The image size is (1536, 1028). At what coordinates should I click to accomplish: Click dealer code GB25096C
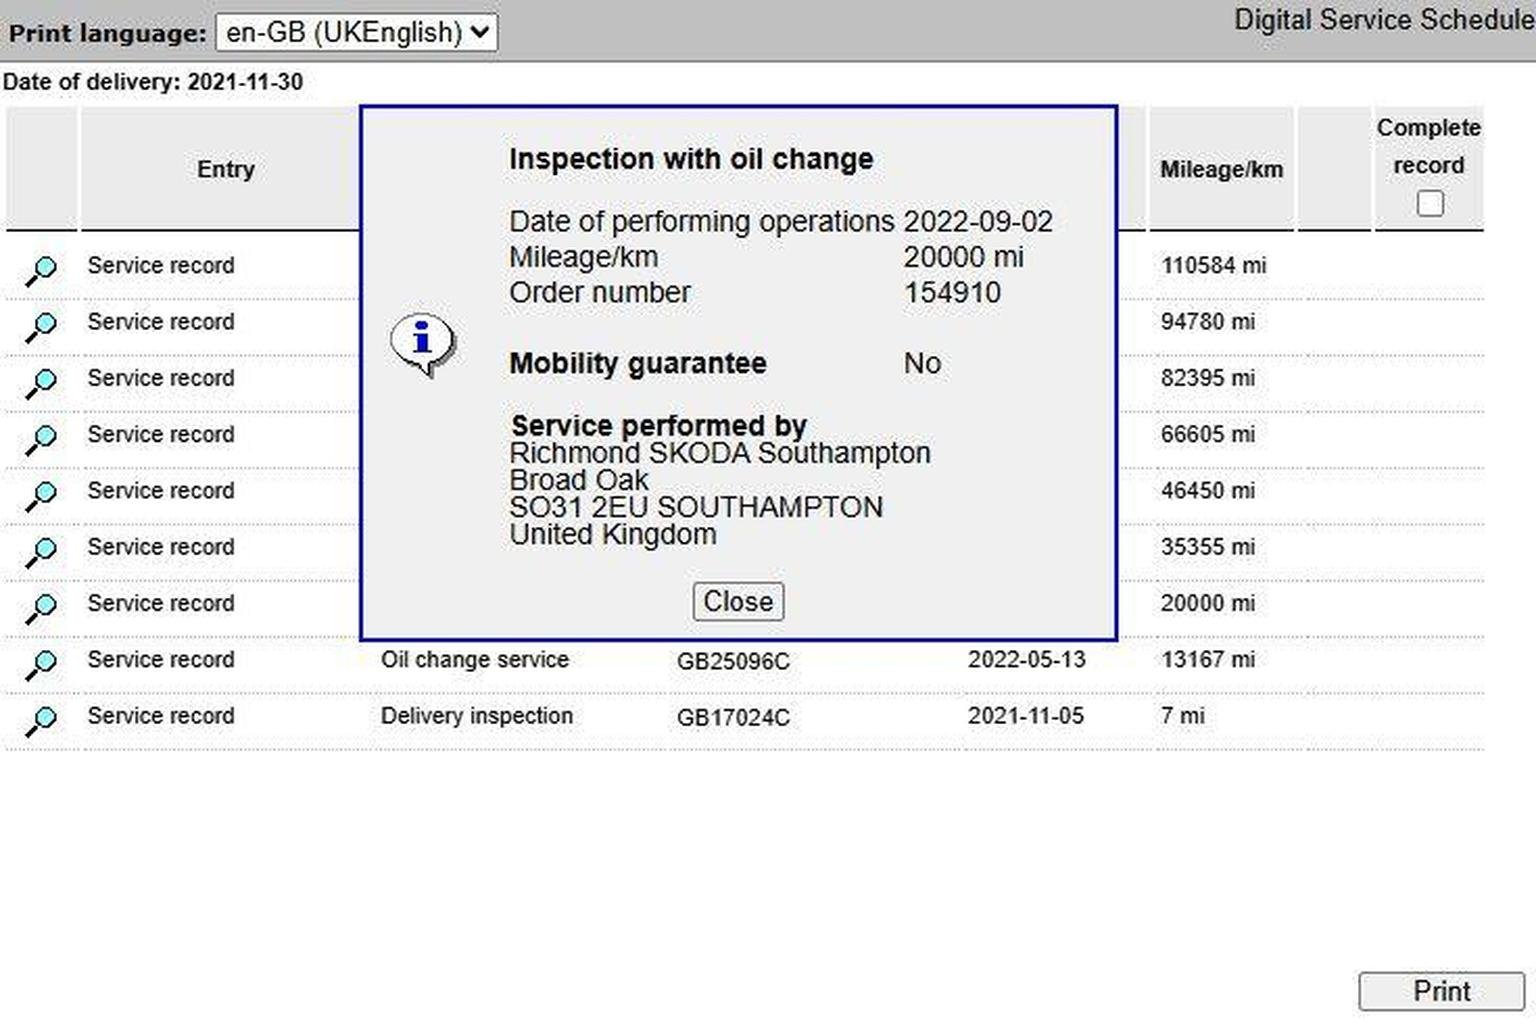733,662
